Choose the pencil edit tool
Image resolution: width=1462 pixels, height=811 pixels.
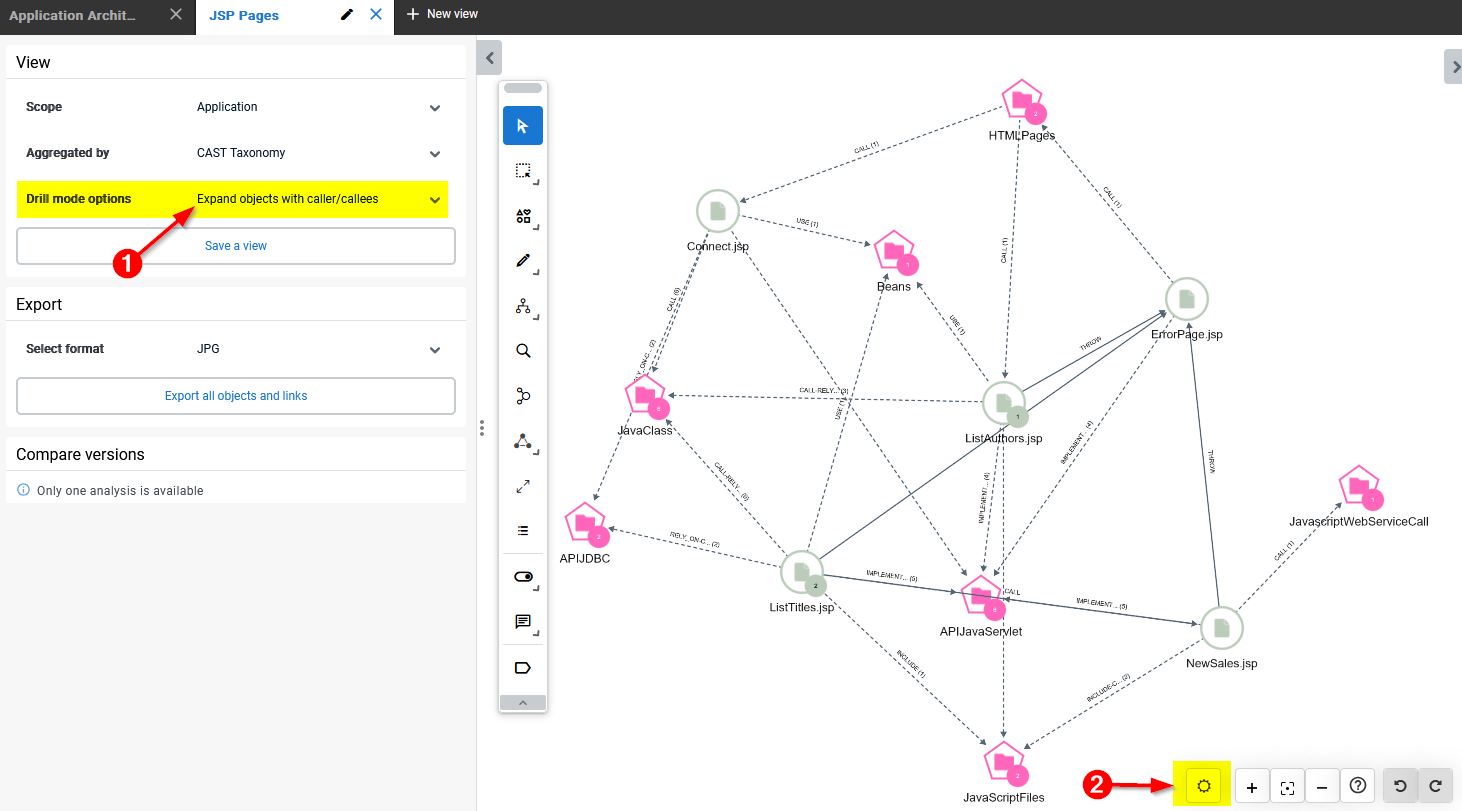click(523, 261)
